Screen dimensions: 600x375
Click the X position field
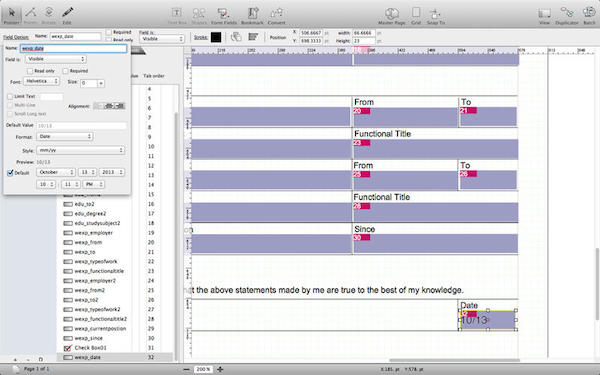click(x=311, y=33)
